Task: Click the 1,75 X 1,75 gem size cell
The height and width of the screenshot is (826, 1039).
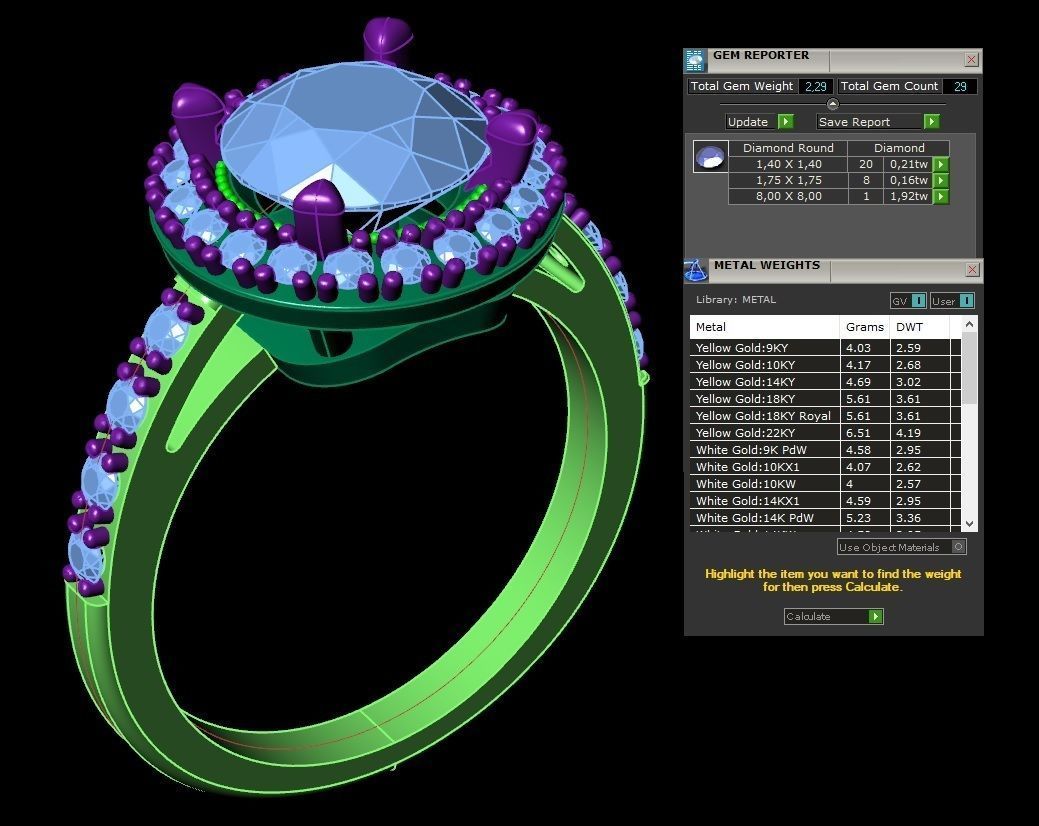Action: pos(789,180)
